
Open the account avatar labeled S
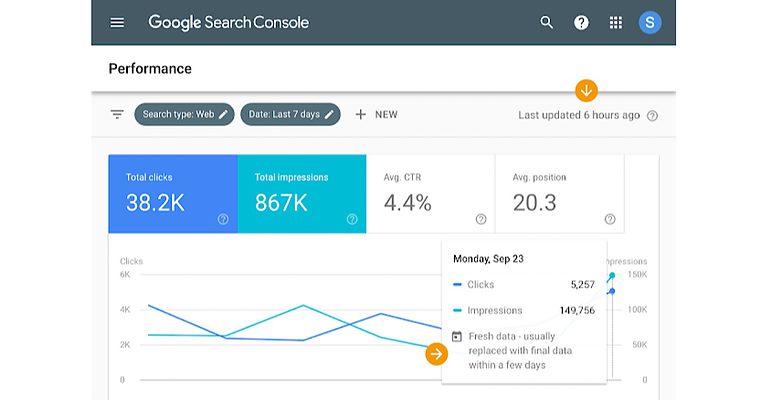pyautogui.click(x=650, y=22)
